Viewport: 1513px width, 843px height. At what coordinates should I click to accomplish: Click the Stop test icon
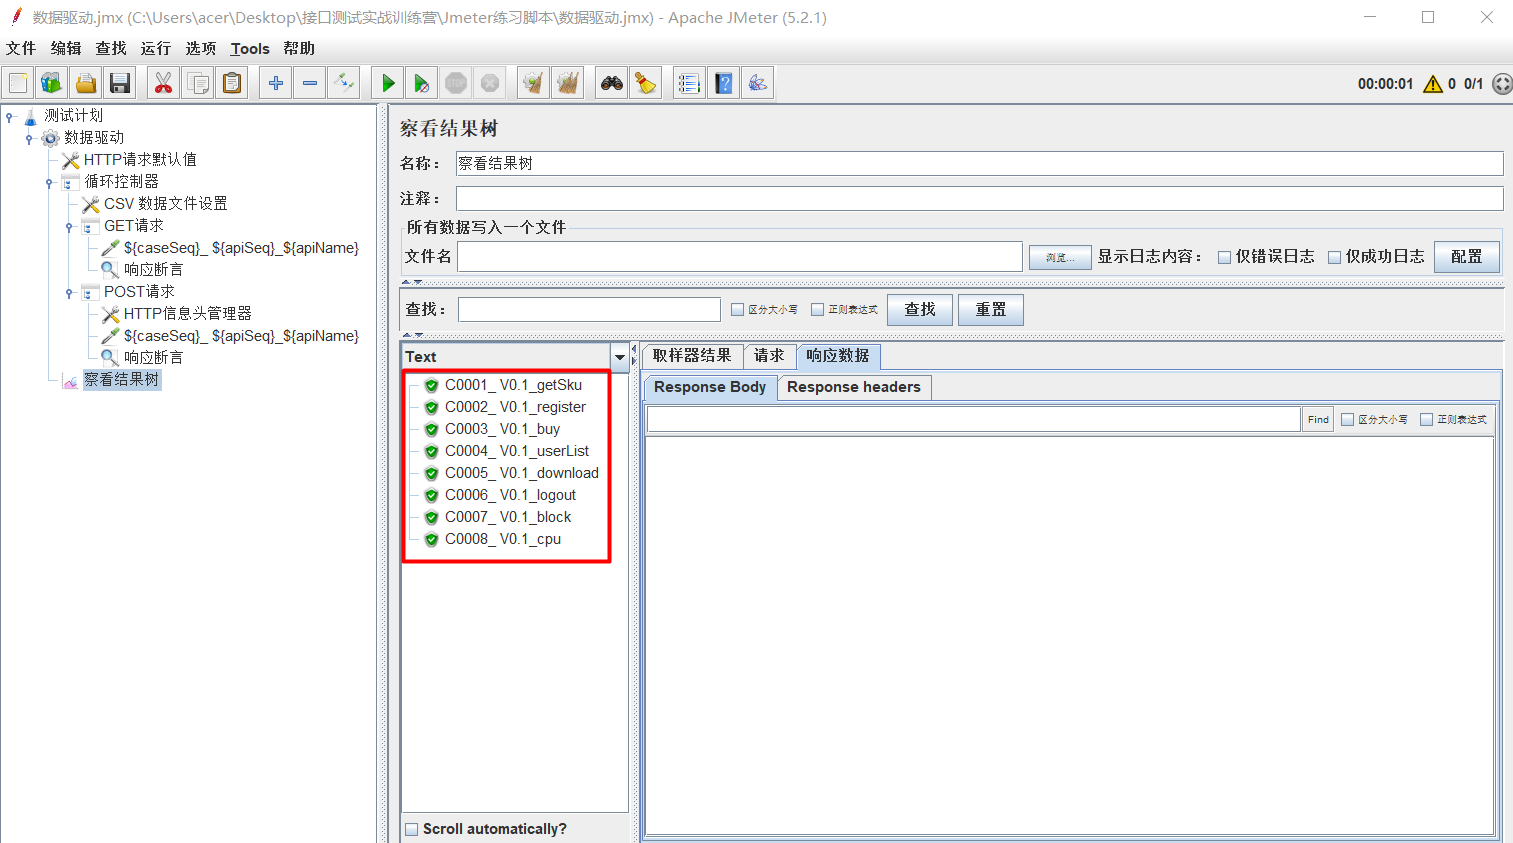pos(456,83)
